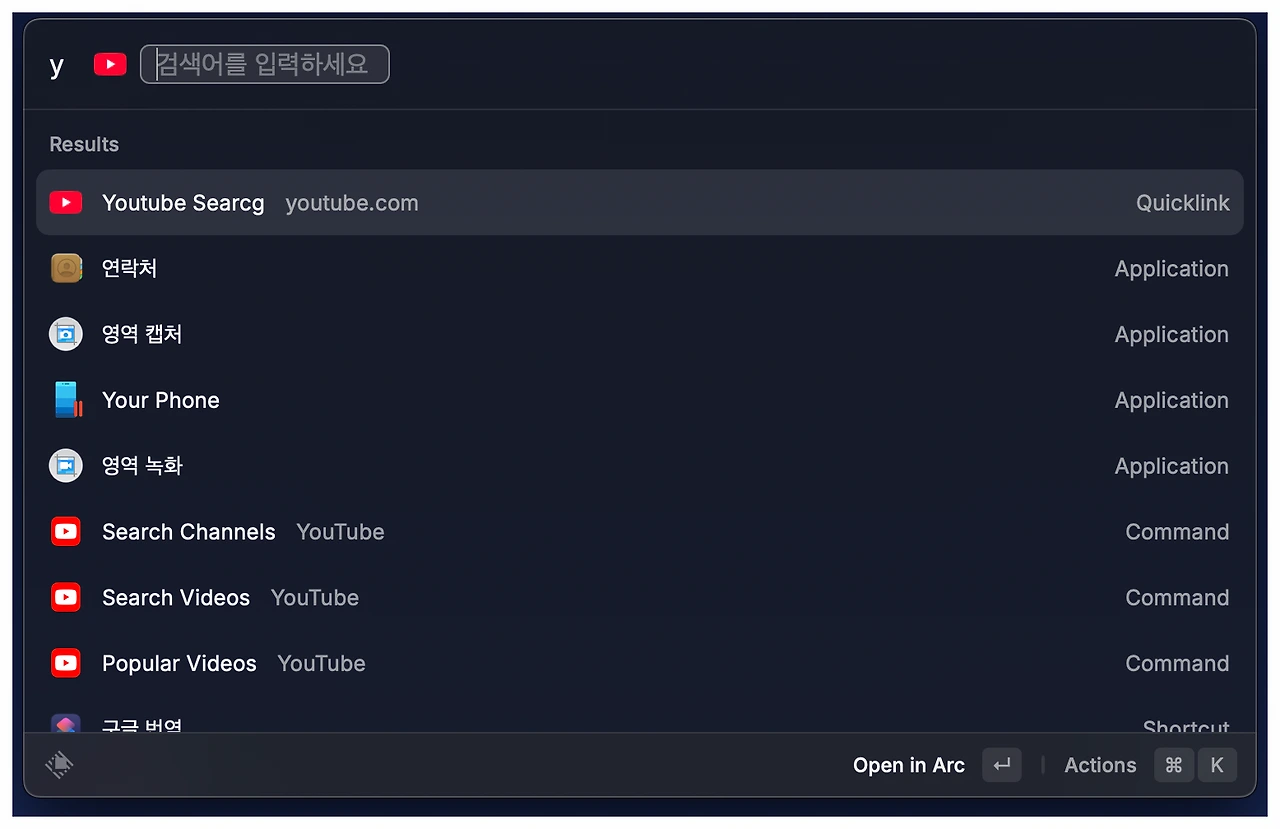Image resolution: width=1280 pixels, height=829 pixels.
Task: Select the Search Channels command name
Action: (x=189, y=532)
